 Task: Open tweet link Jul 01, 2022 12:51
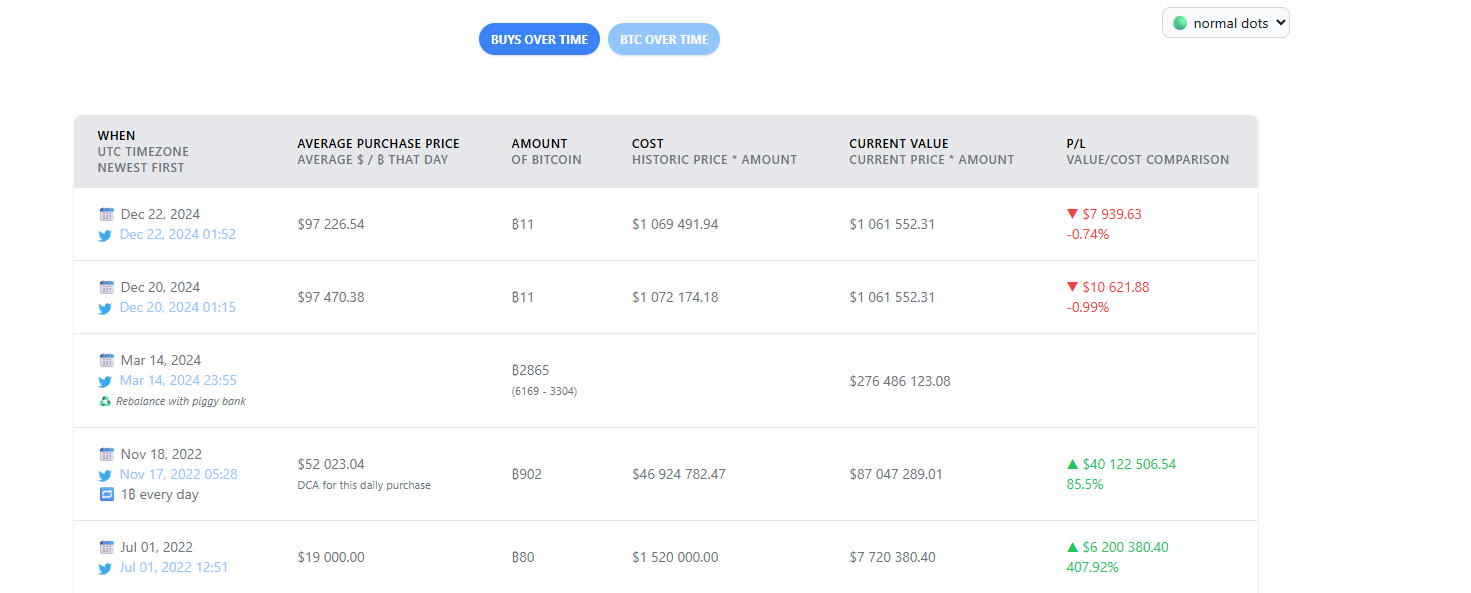click(x=174, y=567)
